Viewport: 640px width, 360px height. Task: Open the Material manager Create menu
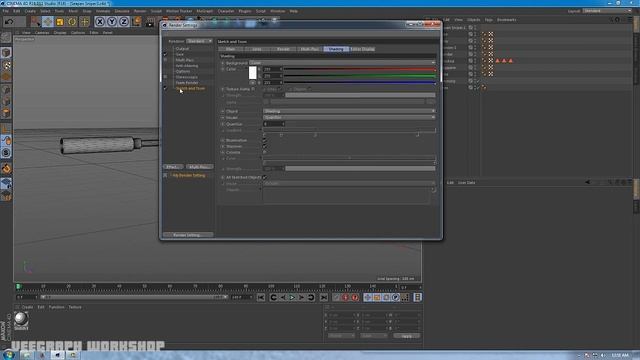coord(27,307)
